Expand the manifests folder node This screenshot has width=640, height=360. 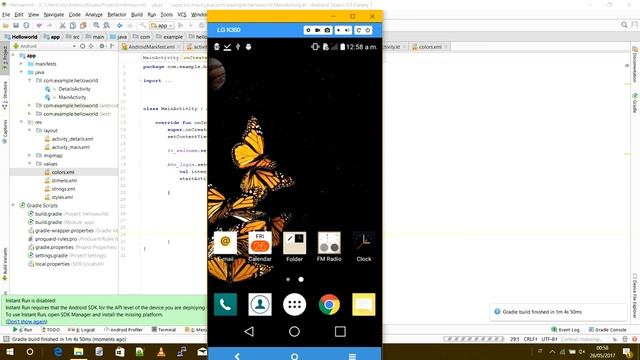(21, 64)
